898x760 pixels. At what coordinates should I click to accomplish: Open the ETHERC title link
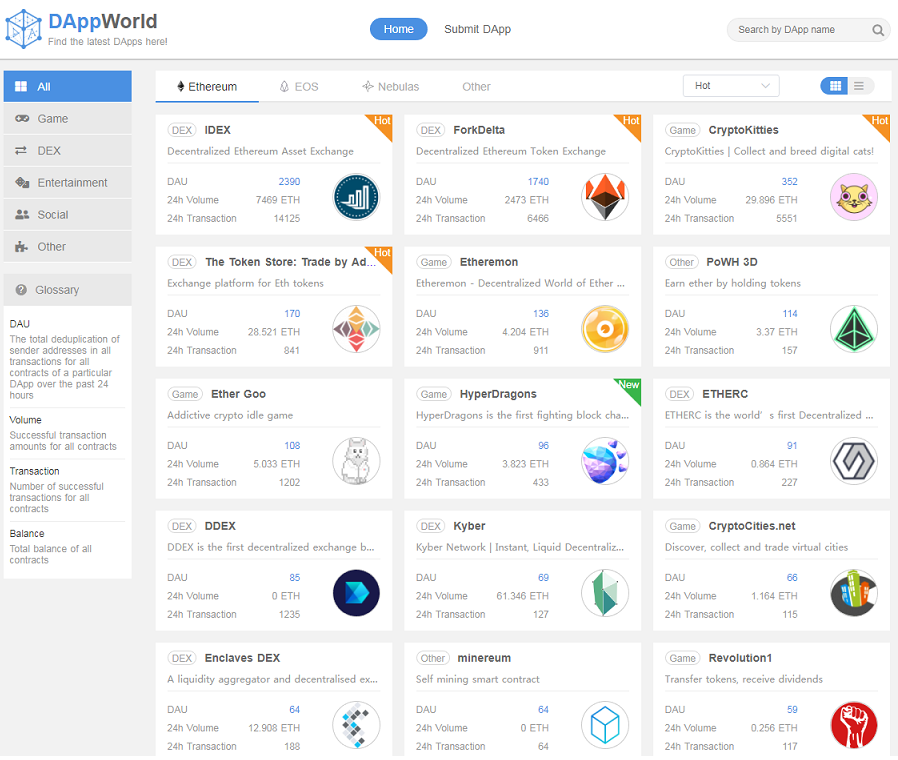(725, 394)
